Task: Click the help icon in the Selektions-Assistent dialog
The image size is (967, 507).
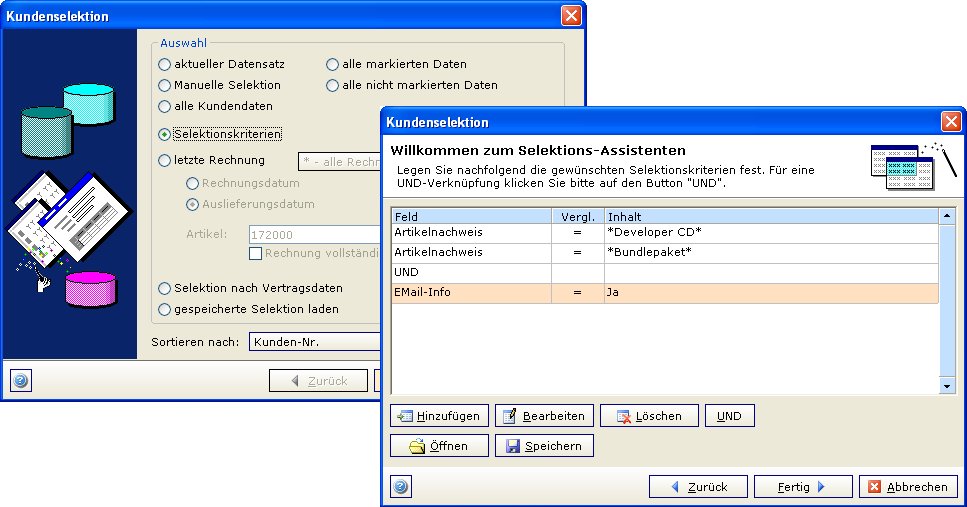Action: point(401,487)
